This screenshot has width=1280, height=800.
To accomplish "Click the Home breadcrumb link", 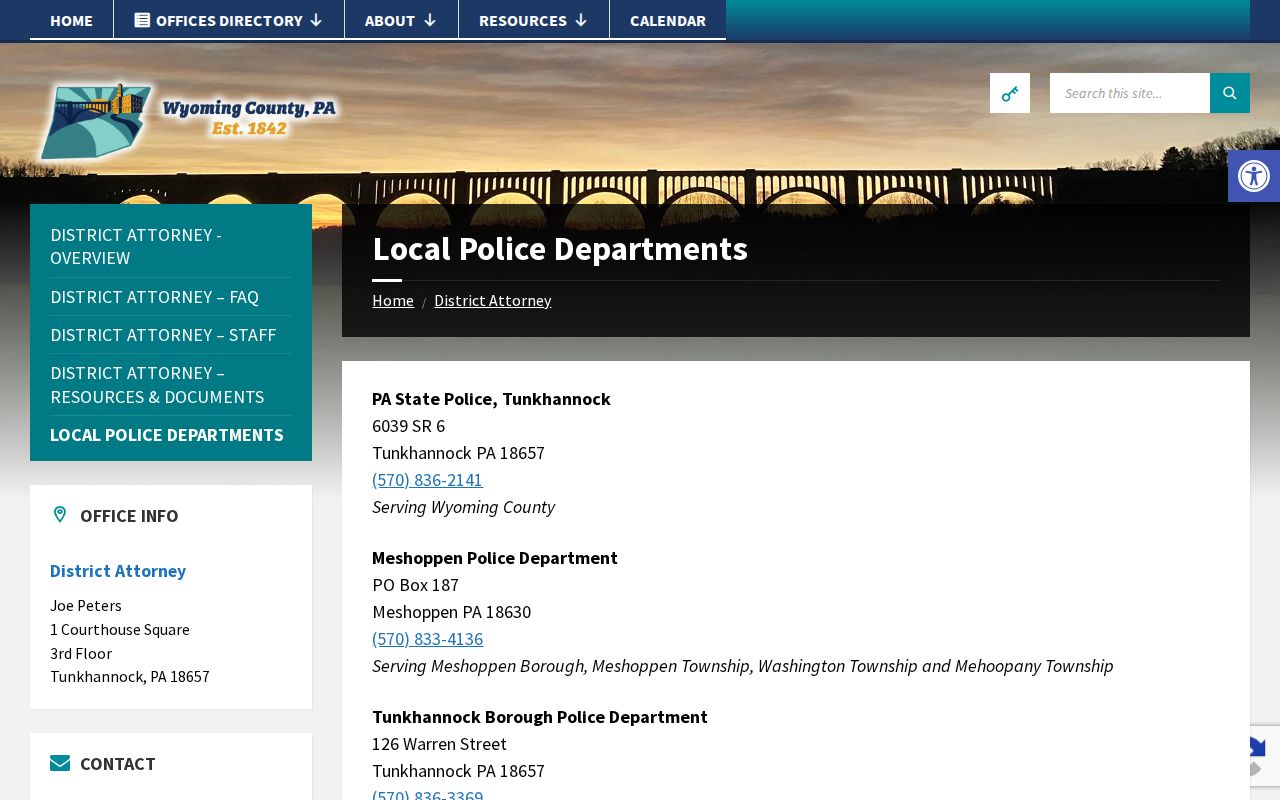I will coord(393,300).
